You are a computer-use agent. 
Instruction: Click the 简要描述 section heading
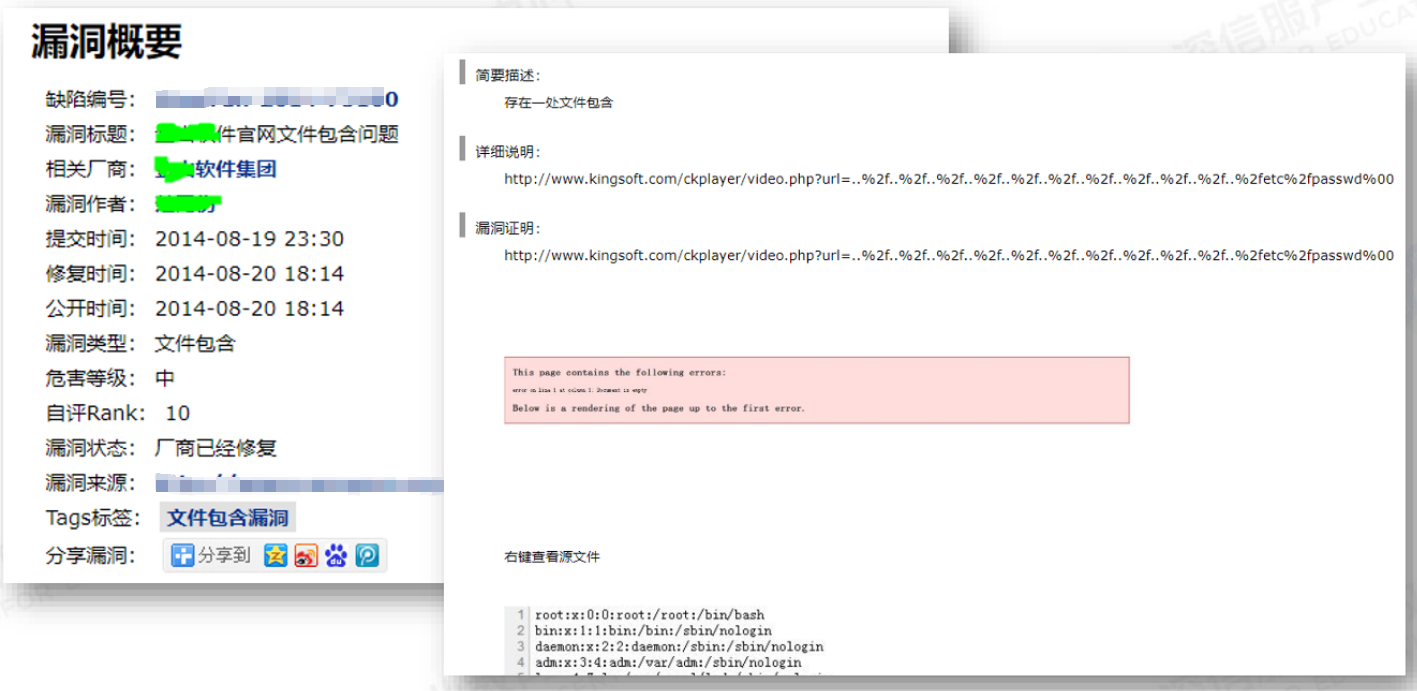tap(508, 75)
